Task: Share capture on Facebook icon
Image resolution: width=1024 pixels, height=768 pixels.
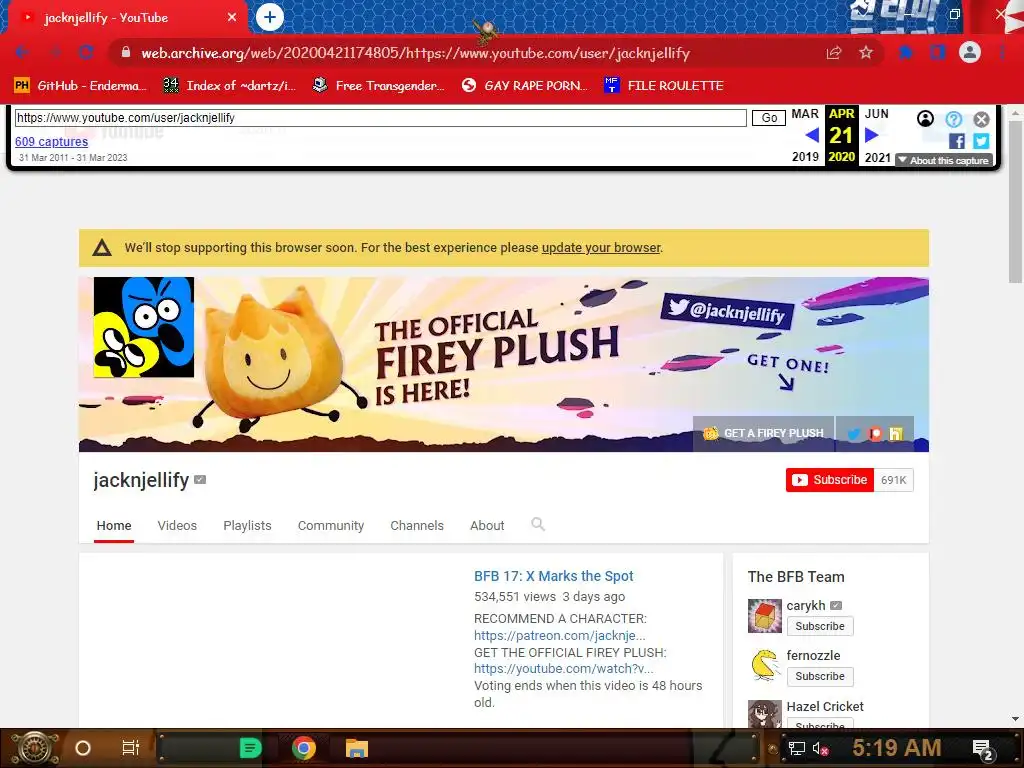Action: (x=957, y=141)
